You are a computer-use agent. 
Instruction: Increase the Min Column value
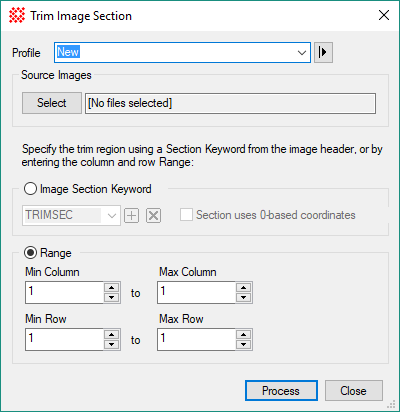click(x=111, y=288)
